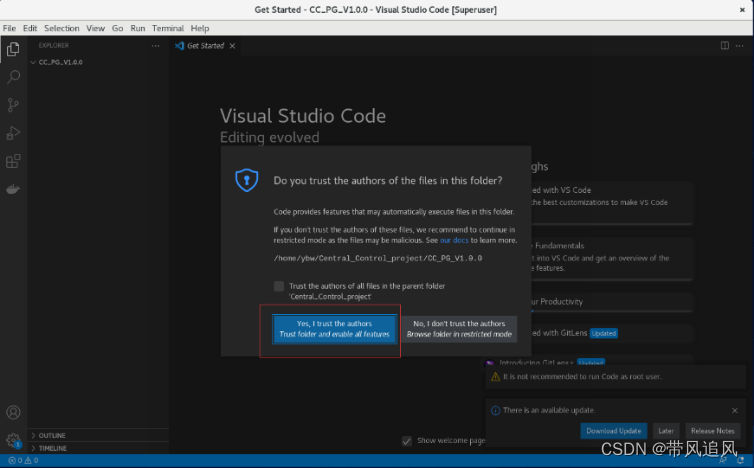The image size is (754, 468).
Task: Open the Manage gear icon
Action: point(13,440)
